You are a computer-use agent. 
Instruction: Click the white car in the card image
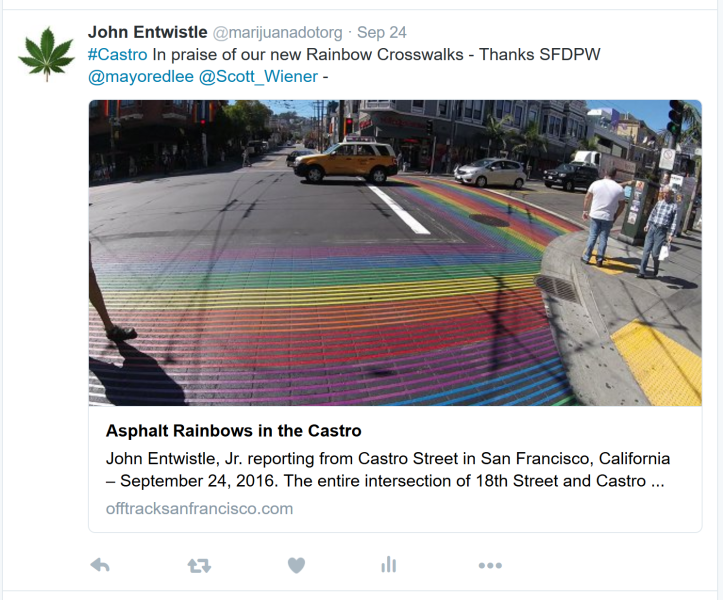click(490, 173)
